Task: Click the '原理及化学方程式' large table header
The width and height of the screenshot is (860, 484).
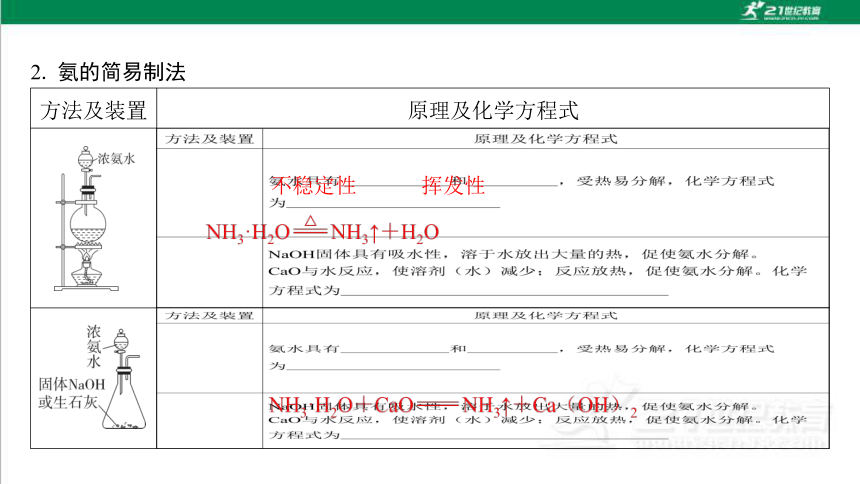Action: (493, 110)
